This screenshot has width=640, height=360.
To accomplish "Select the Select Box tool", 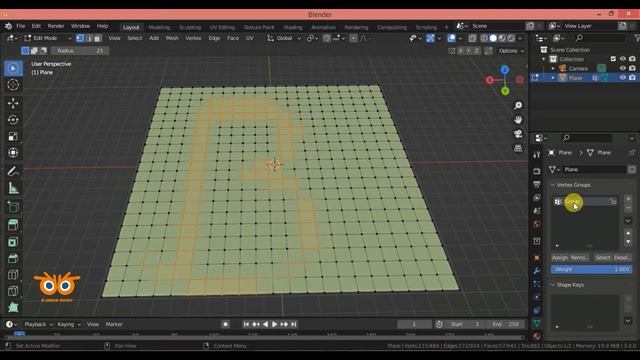I will tap(13, 68).
